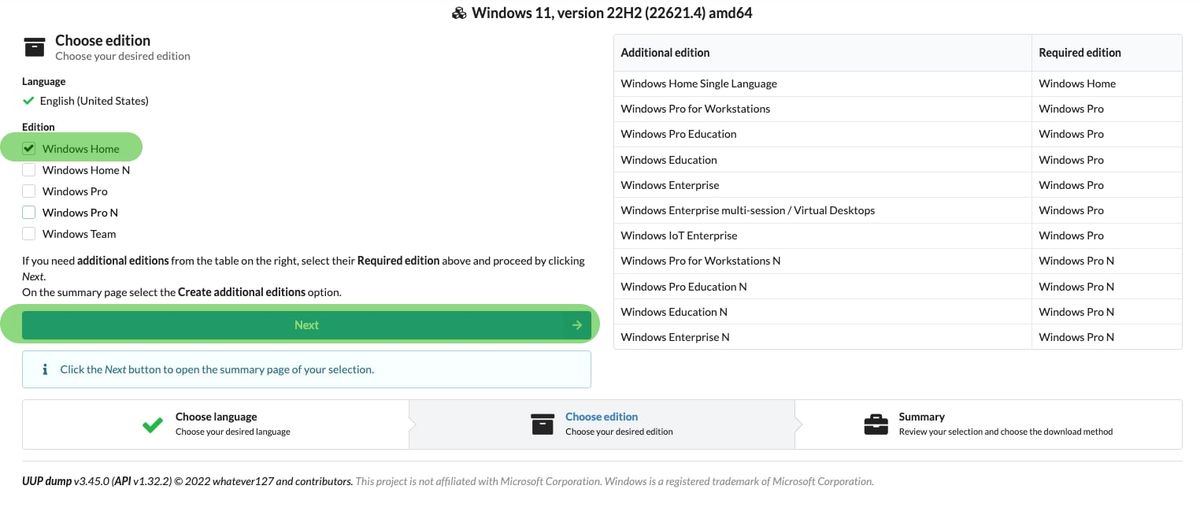Click the Next button hint message box
The height and width of the screenshot is (519, 1200).
[306, 370]
